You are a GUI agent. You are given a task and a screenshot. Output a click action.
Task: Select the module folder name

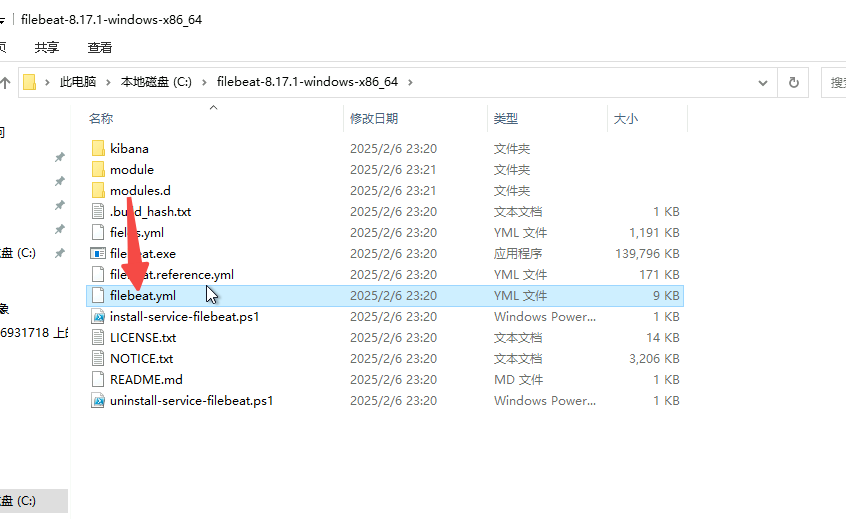coord(132,169)
